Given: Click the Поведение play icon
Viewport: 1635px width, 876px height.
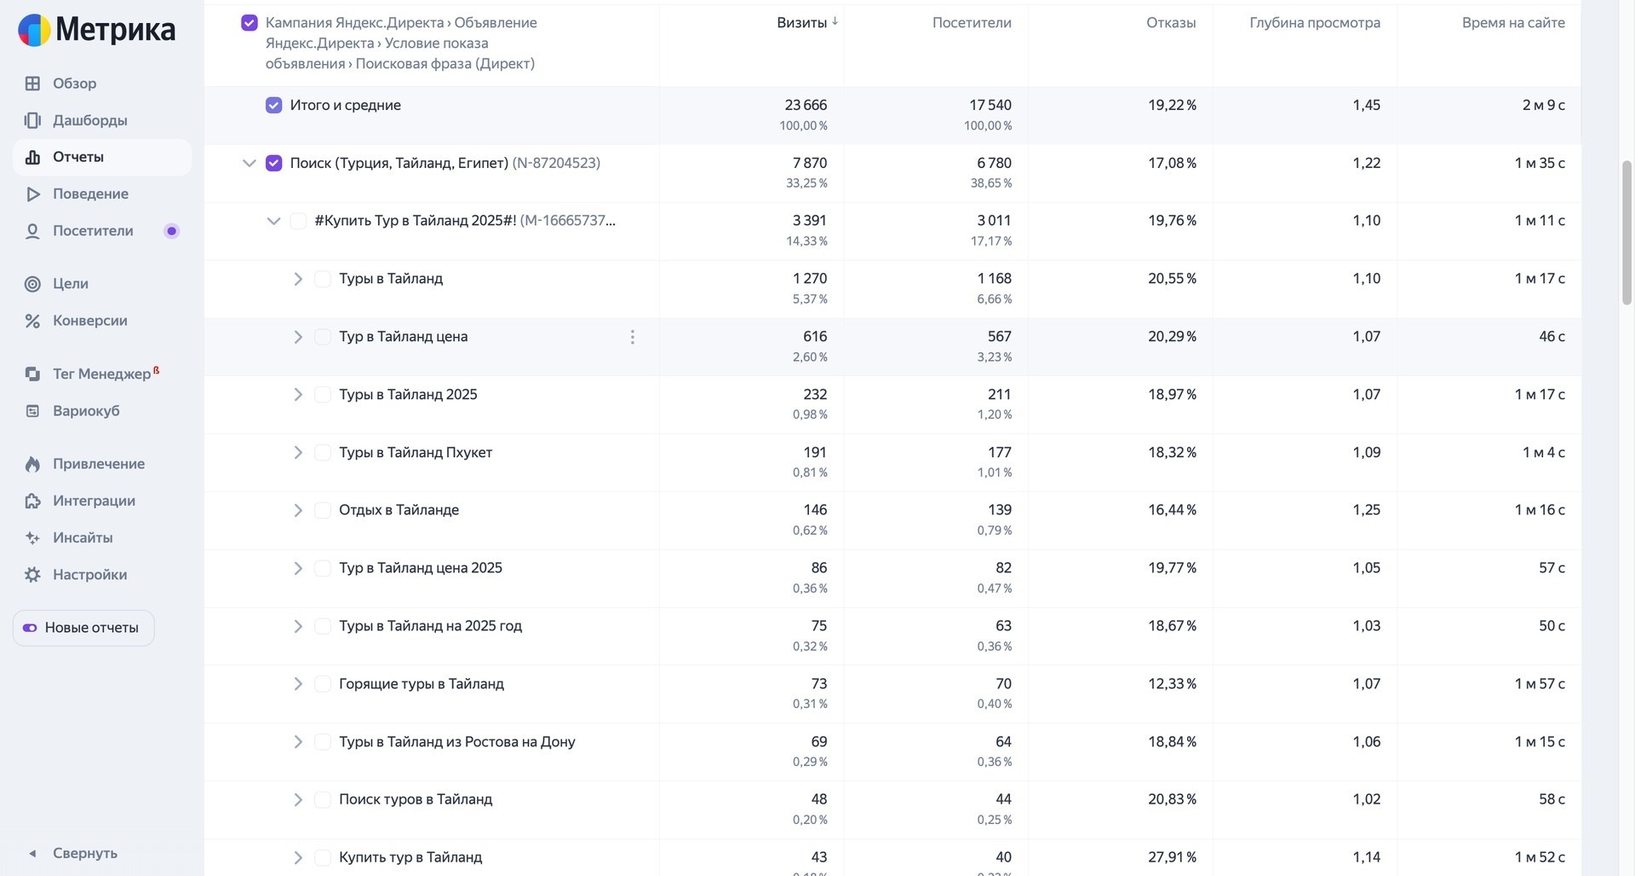Looking at the screenshot, I should click(33, 194).
